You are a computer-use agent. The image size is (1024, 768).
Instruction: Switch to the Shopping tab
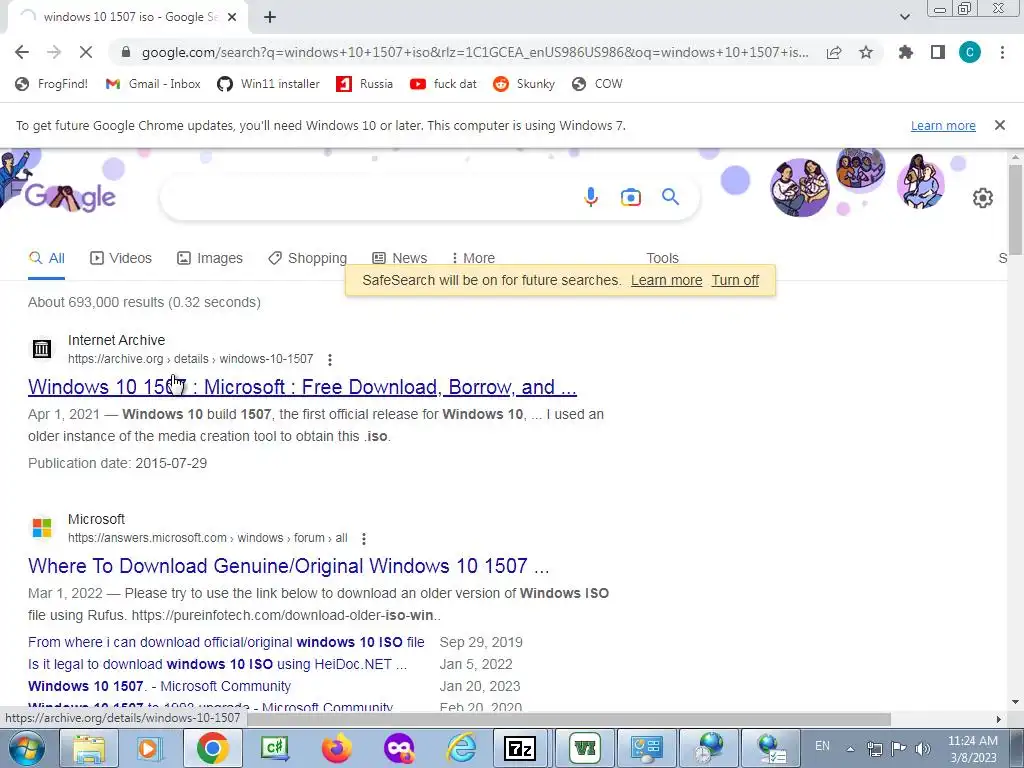(x=308, y=258)
